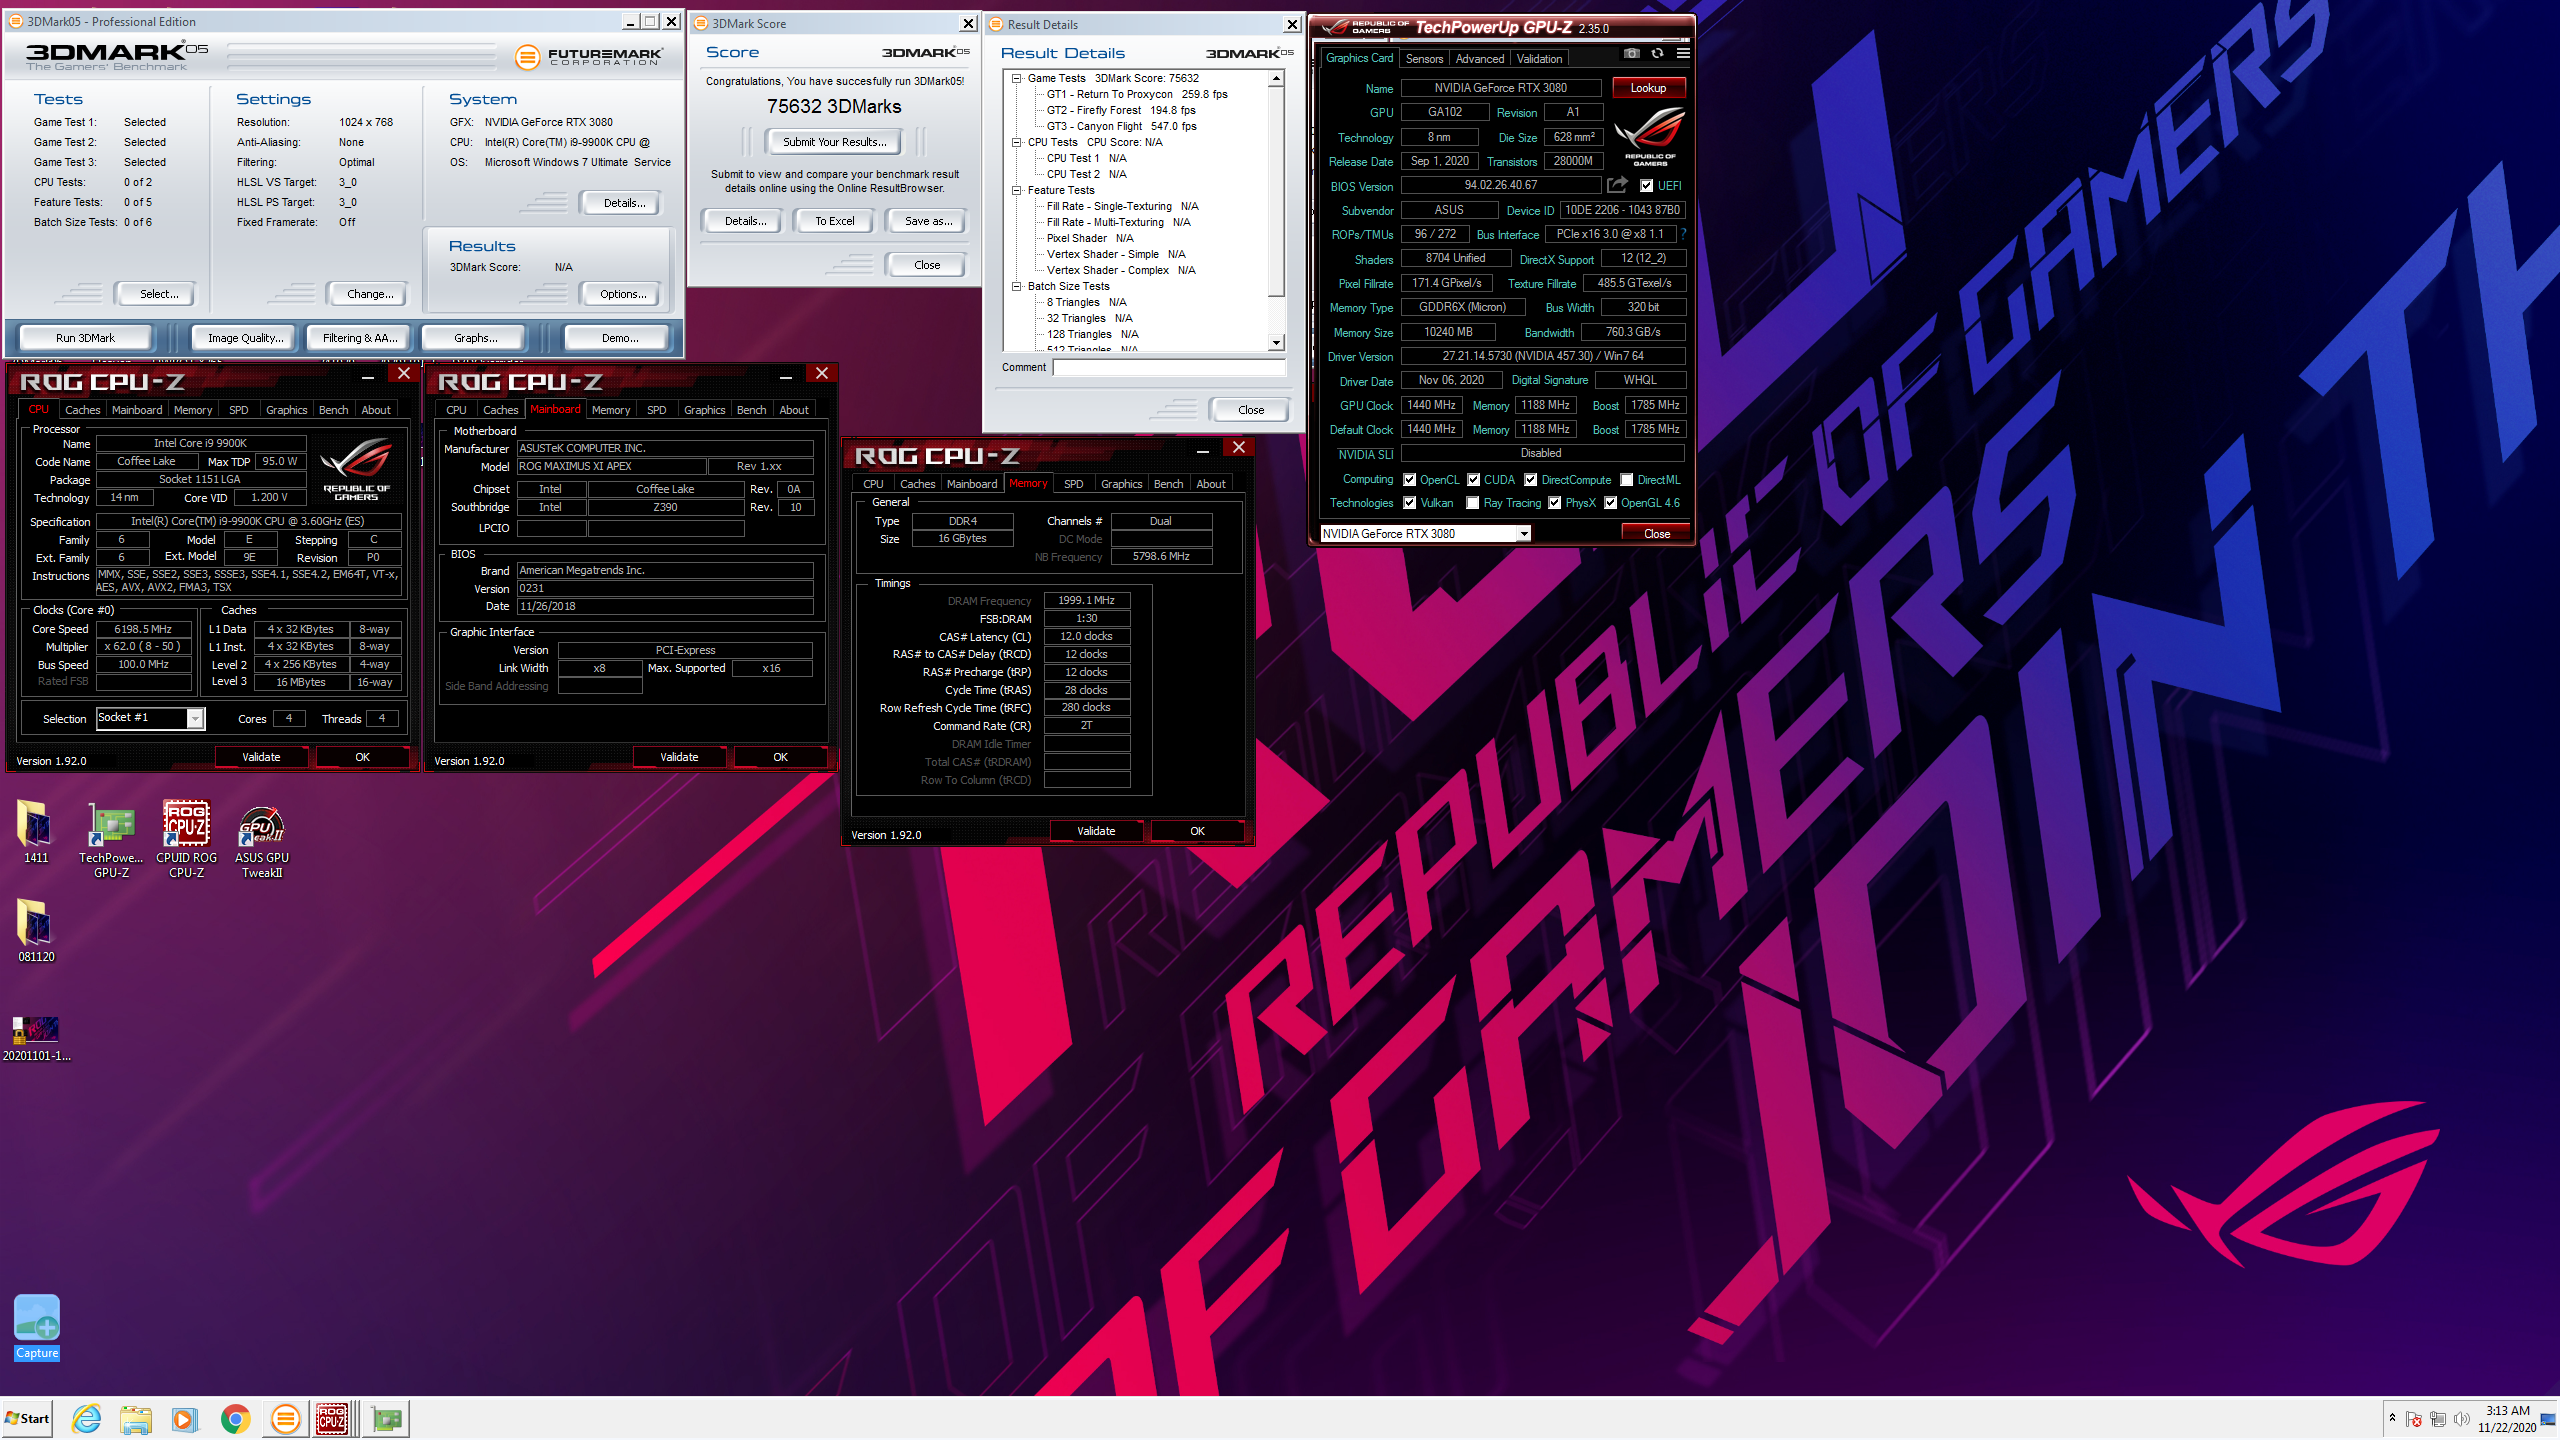Open Internet Explorer from taskbar
The height and width of the screenshot is (1440, 2560).
pos(87,1418)
